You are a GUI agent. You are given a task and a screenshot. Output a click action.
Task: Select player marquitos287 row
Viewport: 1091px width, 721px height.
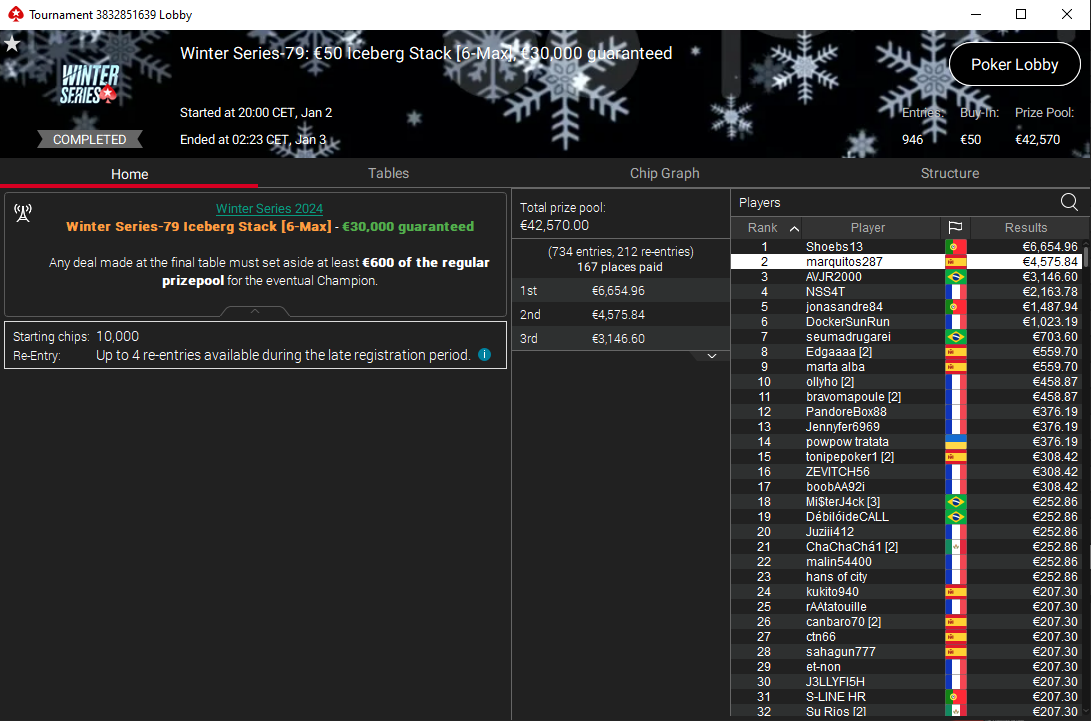tap(905, 262)
